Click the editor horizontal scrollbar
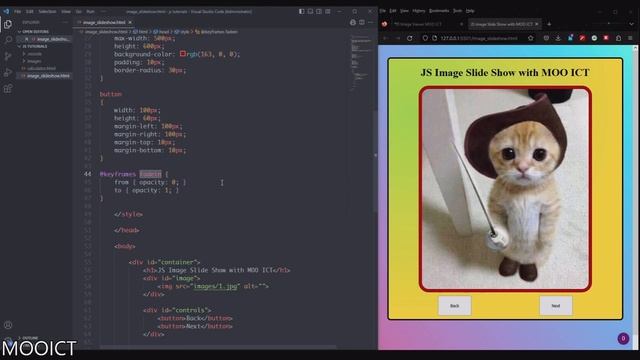Screen dimensions: 640x360 218,347
